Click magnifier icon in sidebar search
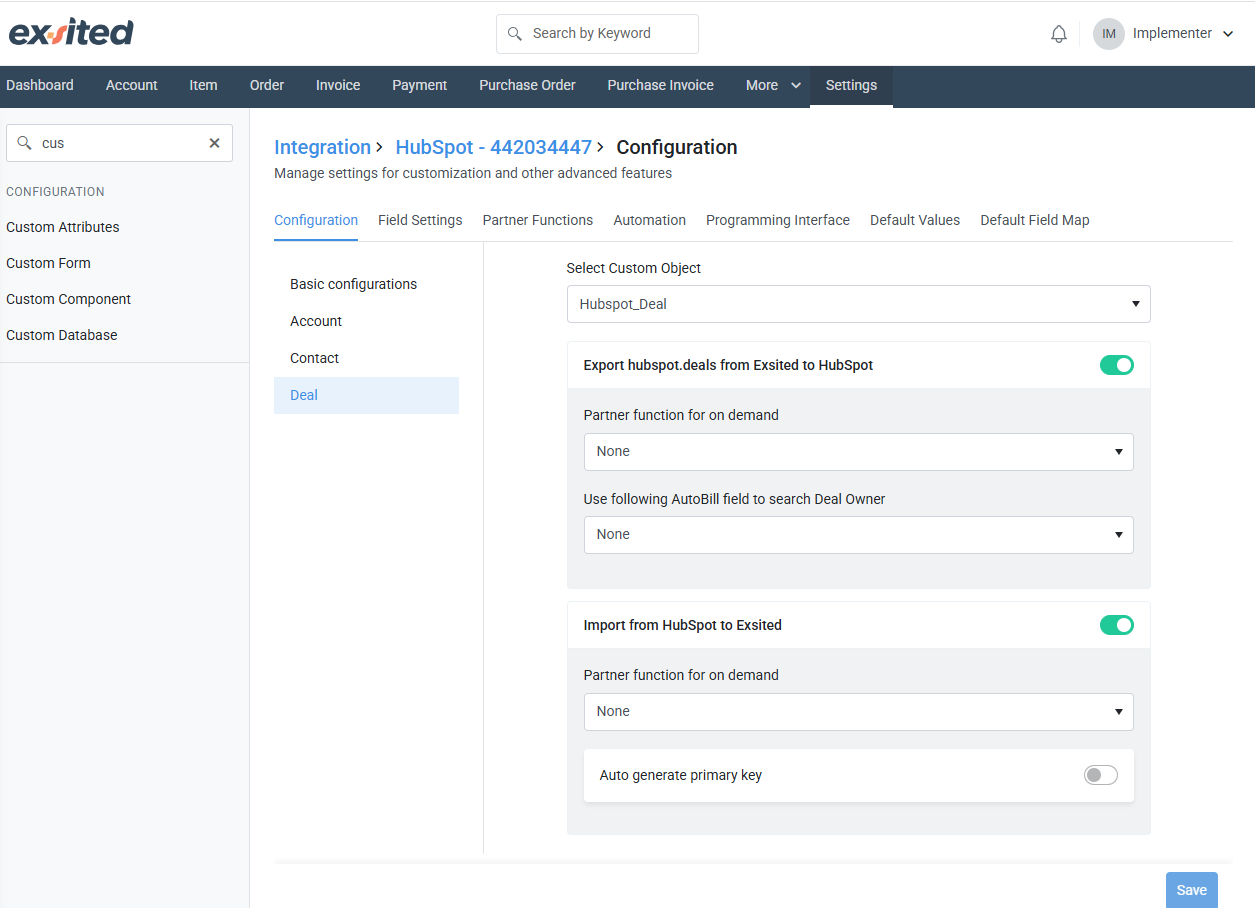The width and height of the screenshot is (1255, 908). pos(25,143)
